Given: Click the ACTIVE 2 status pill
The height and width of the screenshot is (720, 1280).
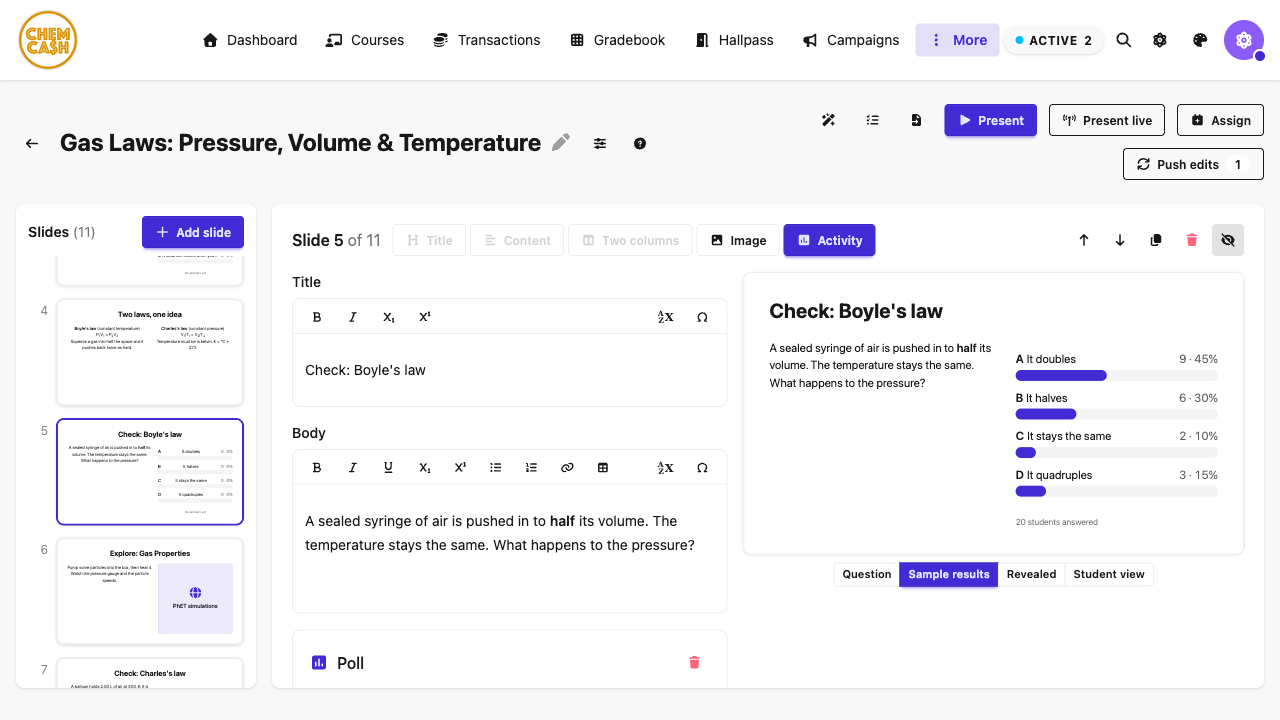Looking at the screenshot, I should click(x=1054, y=40).
